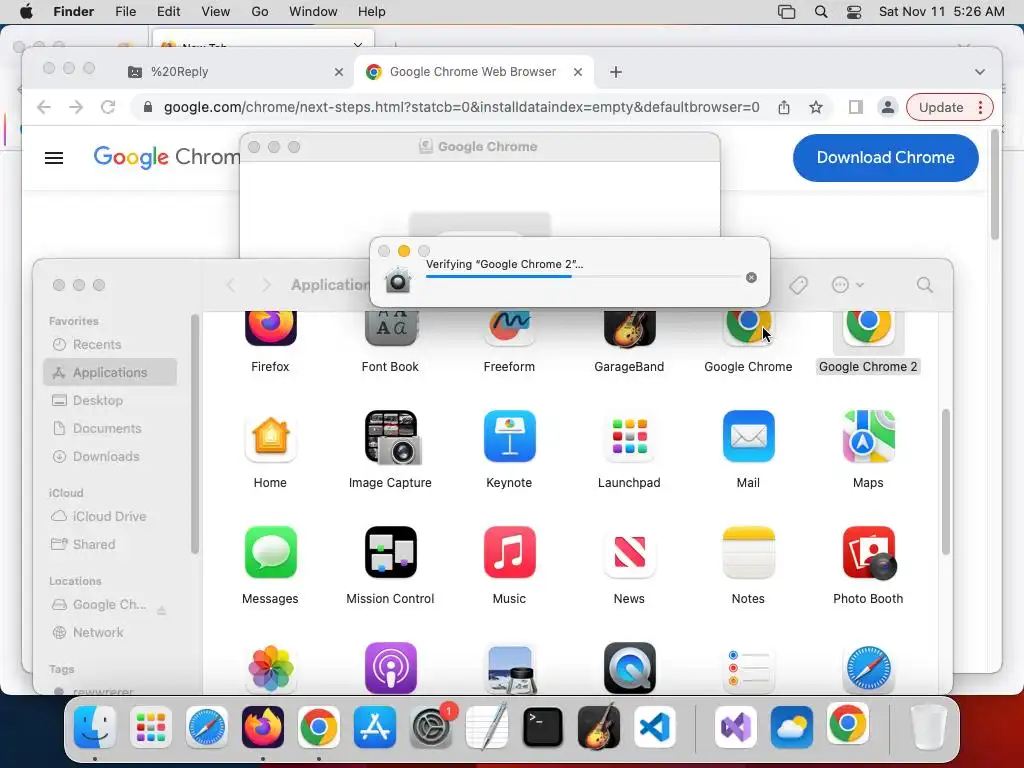Open the Firefox app in Applications
The width and height of the screenshot is (1024, 768).
(270, 328)
